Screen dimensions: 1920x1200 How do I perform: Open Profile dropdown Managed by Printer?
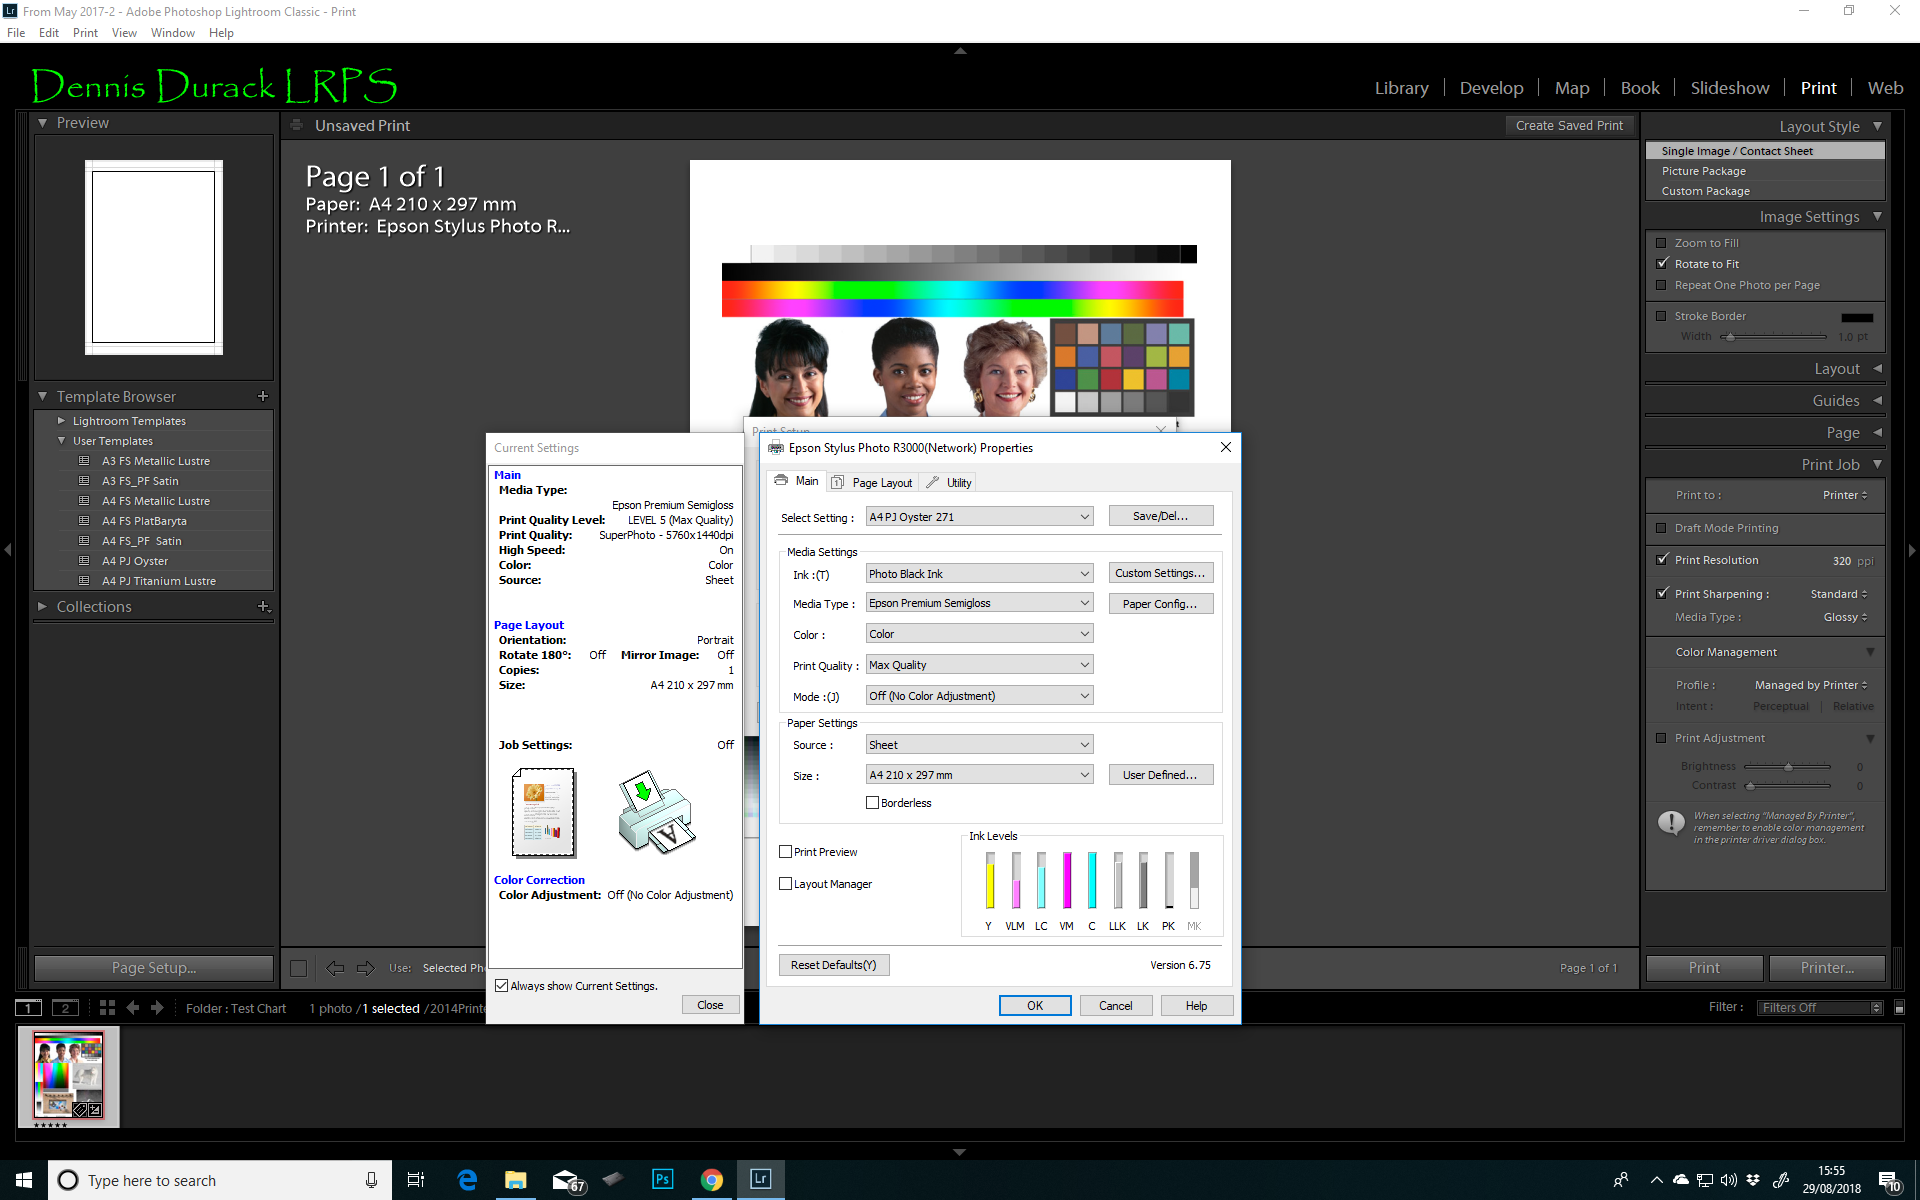point(1811,685)
